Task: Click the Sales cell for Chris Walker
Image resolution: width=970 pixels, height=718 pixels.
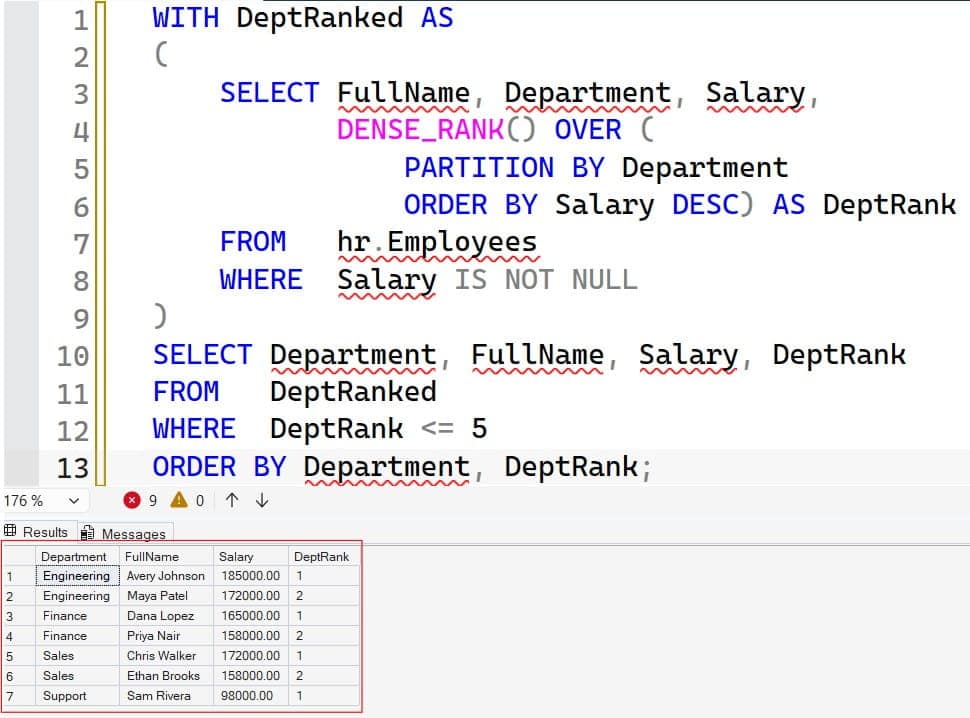Action: pos(77,656)
